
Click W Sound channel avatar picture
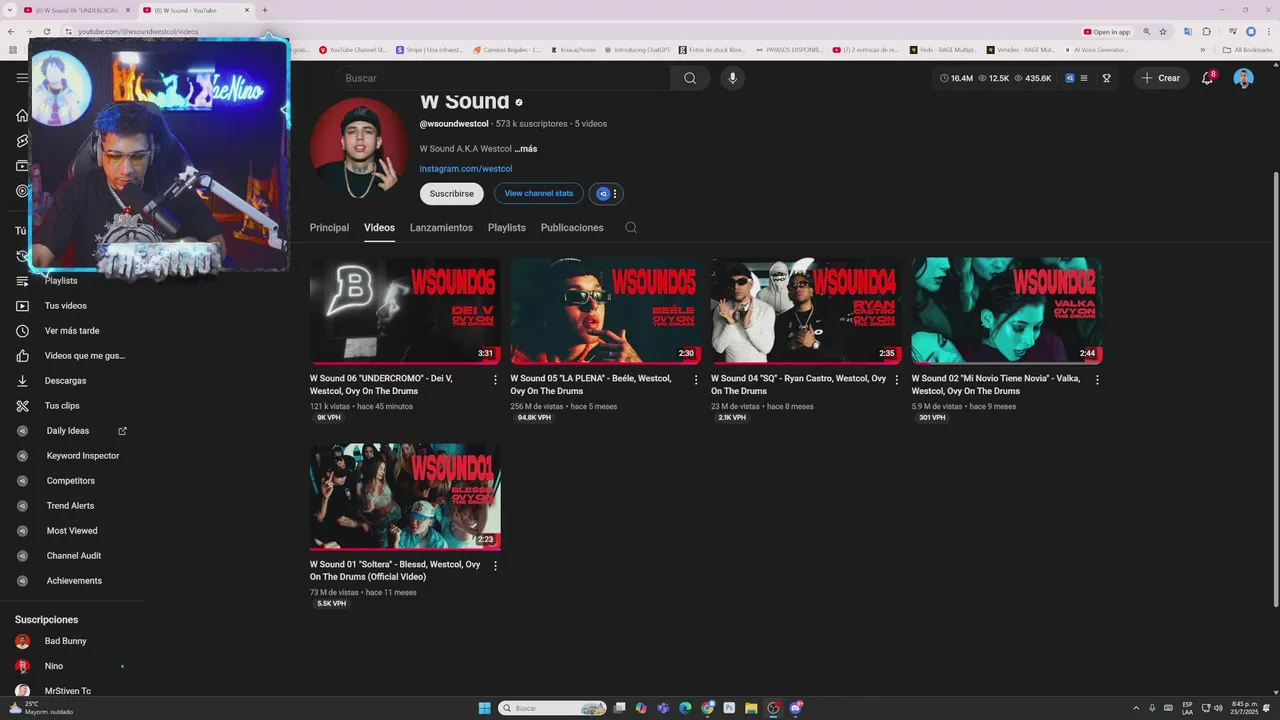(x=359, y=148)
